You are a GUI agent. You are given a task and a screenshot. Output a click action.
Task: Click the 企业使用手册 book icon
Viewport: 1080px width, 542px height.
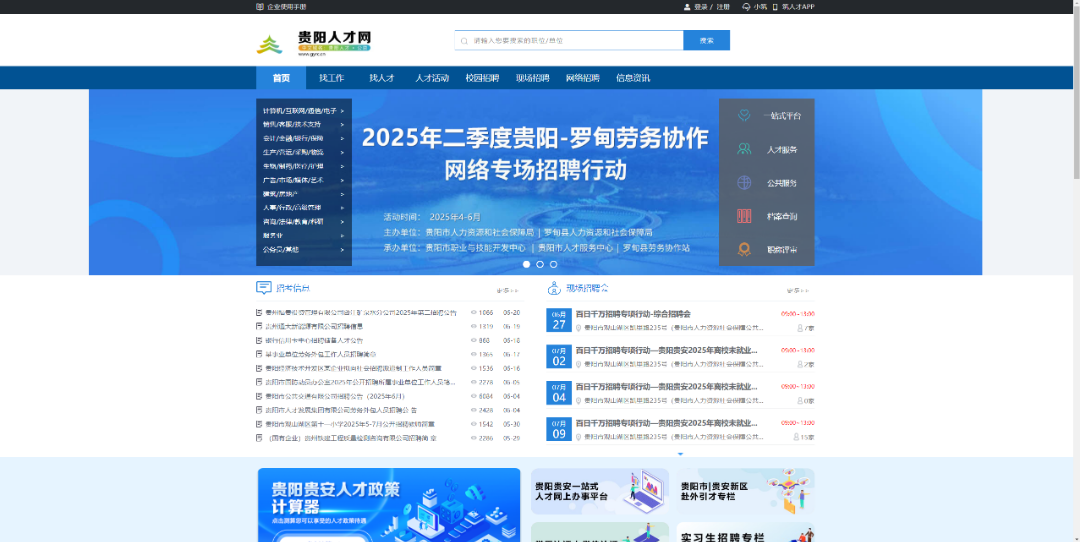(261, 7)
